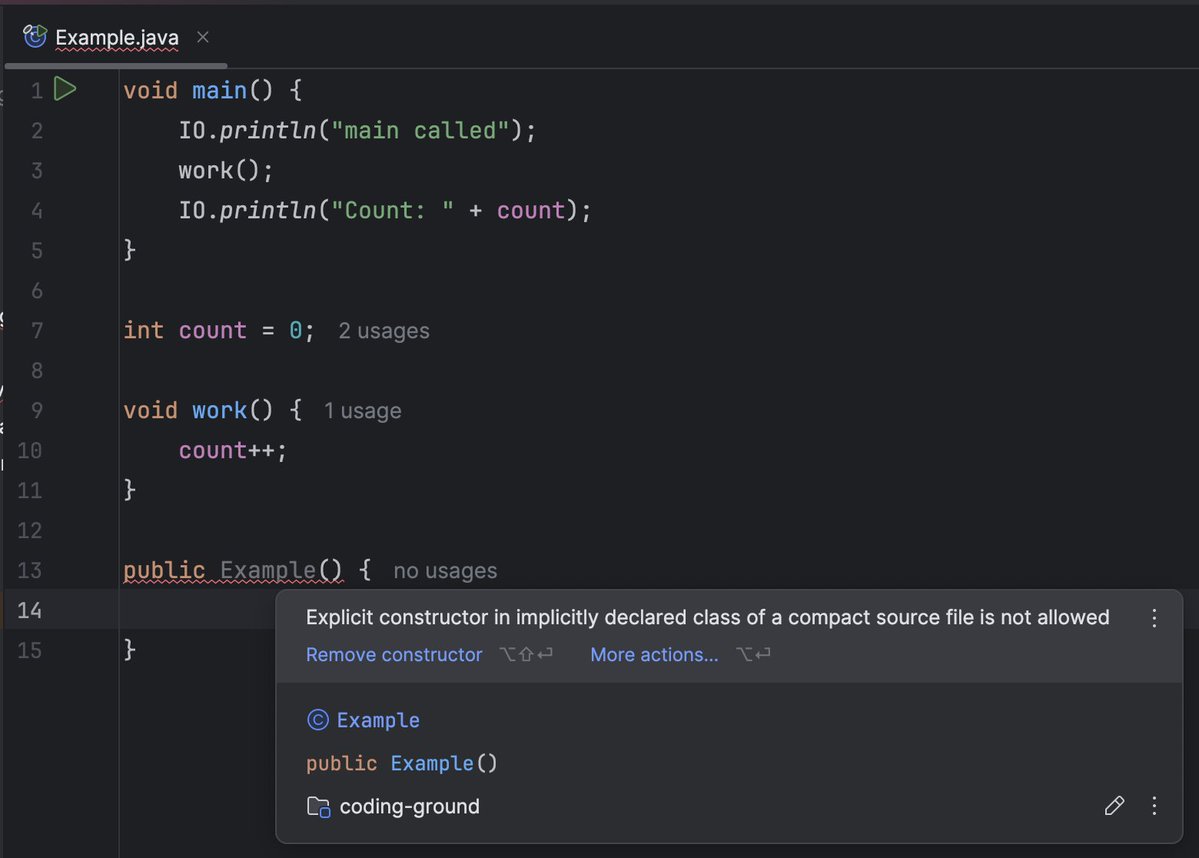Image resolution: width=1199 pixels, height=858 pixels.
Task: Click 'no usages' hint beside constructor
Action: click(x=445, y=571)
